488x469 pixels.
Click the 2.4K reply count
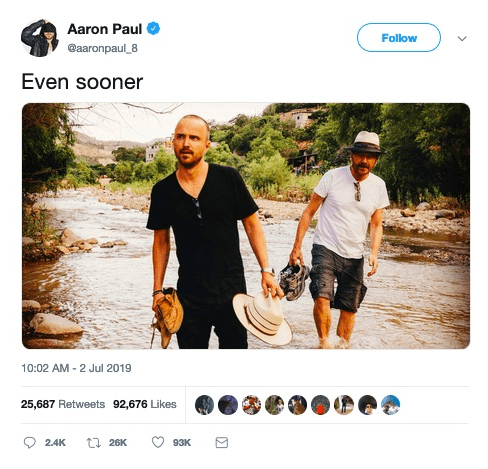click(55, 443)
